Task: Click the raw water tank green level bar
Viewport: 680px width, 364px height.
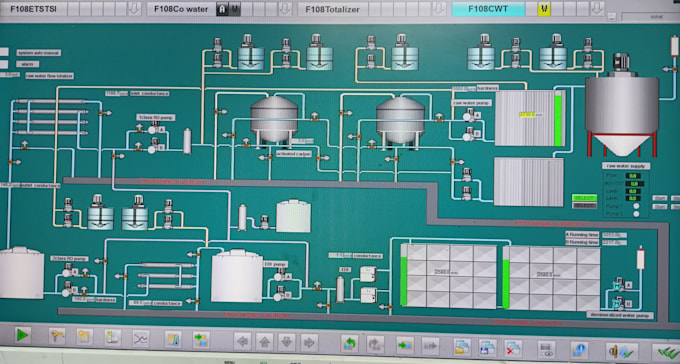Action: pyautogui.click(x=558, y=121)
